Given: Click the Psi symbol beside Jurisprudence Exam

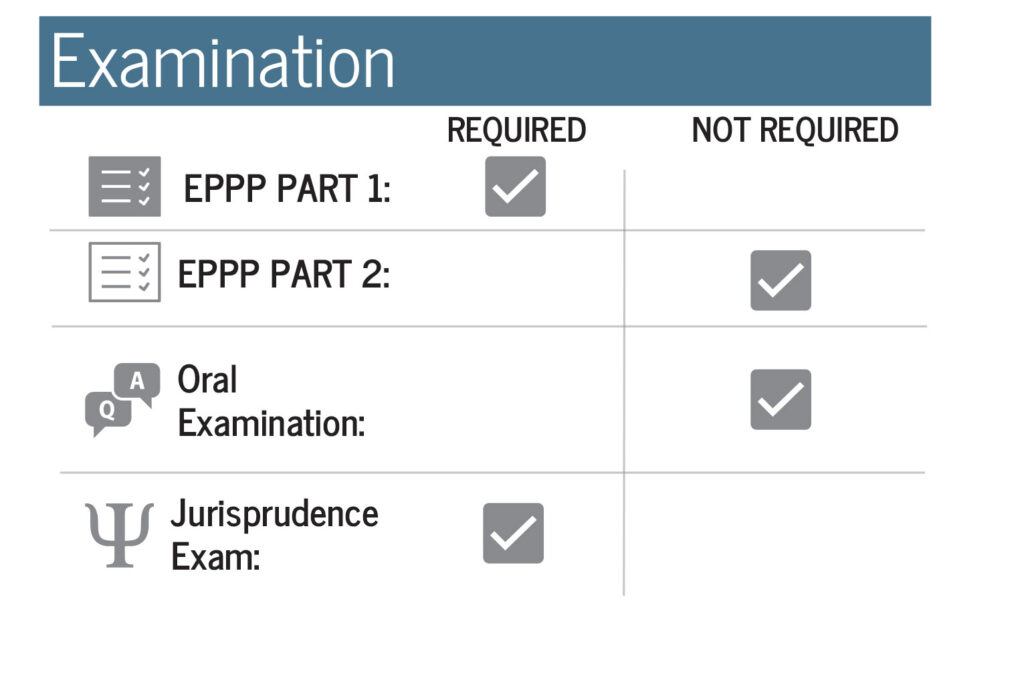Looking at the screenshot, I should (120, 535).
